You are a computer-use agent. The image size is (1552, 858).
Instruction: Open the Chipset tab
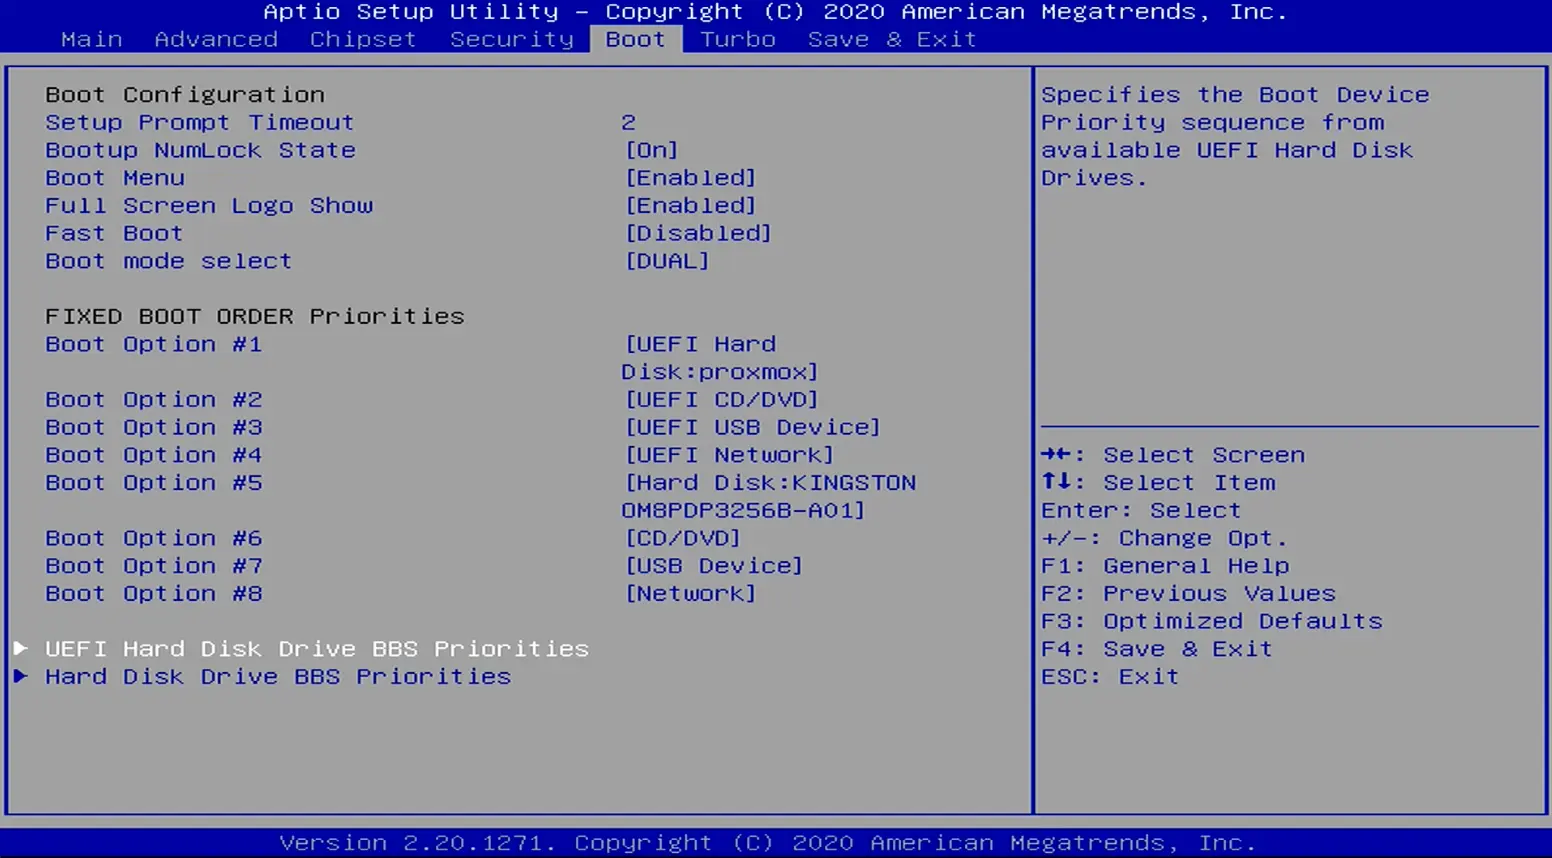pos(362,39)
